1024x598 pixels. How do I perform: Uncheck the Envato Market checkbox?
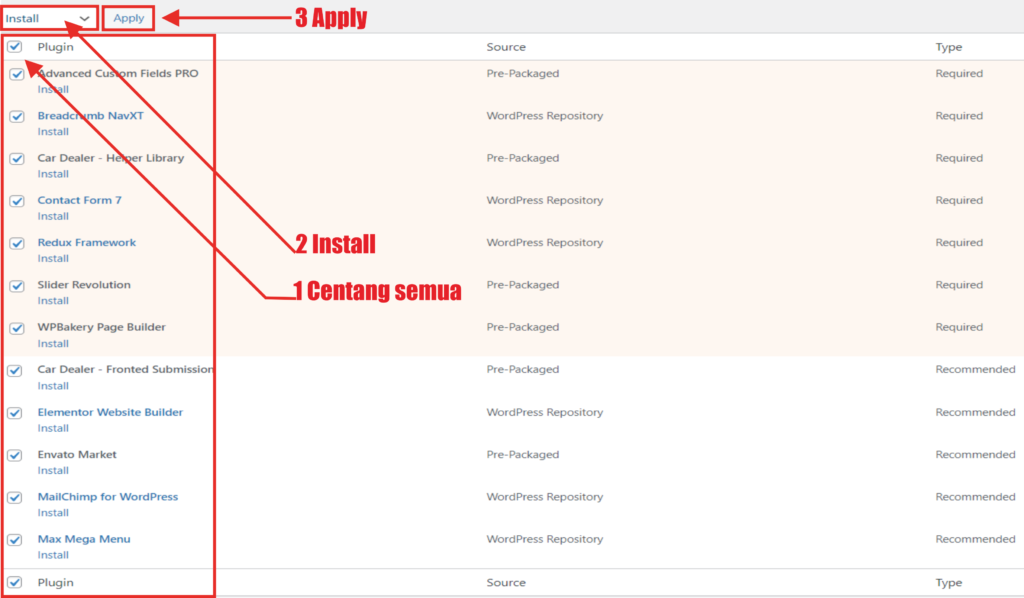point(15,455)
